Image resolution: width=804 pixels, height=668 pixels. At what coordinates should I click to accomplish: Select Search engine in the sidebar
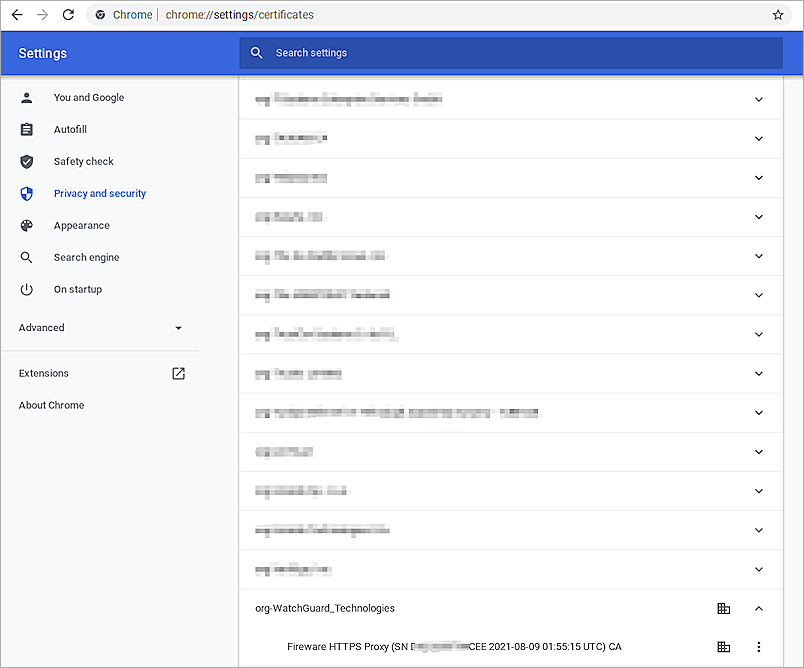84,257
